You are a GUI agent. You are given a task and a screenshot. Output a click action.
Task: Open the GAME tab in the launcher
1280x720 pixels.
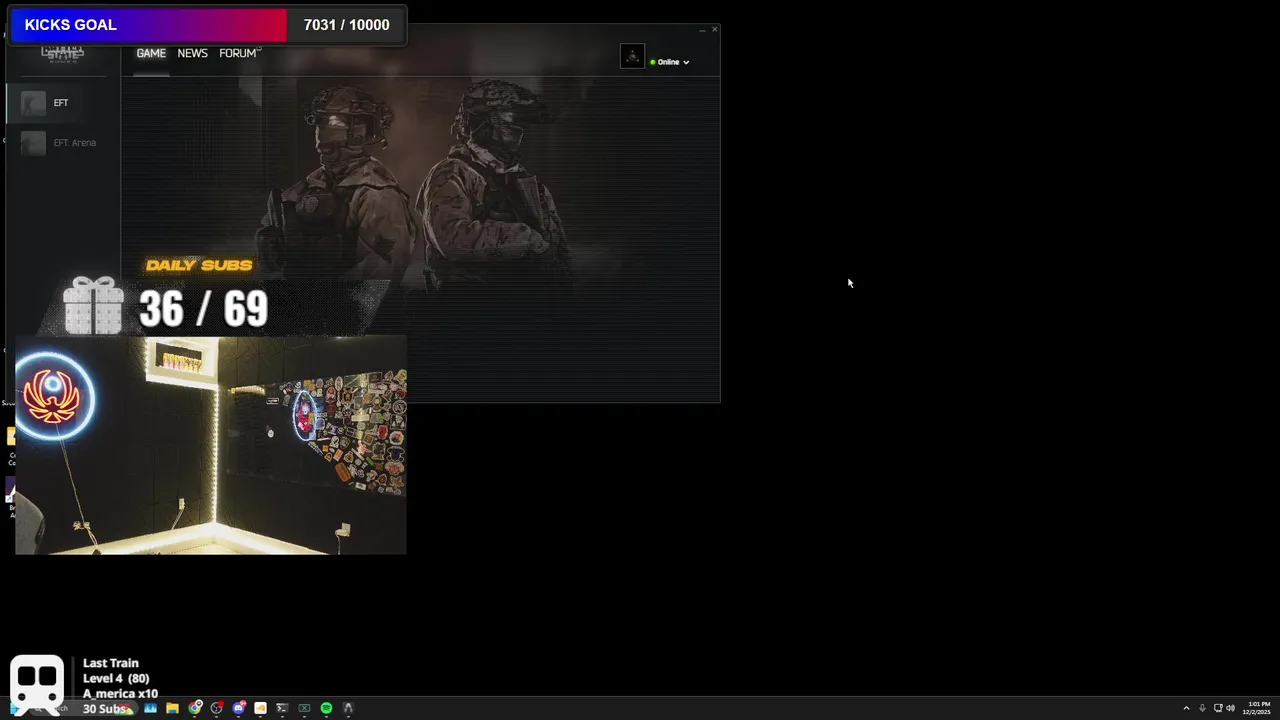tap(151, 53)
